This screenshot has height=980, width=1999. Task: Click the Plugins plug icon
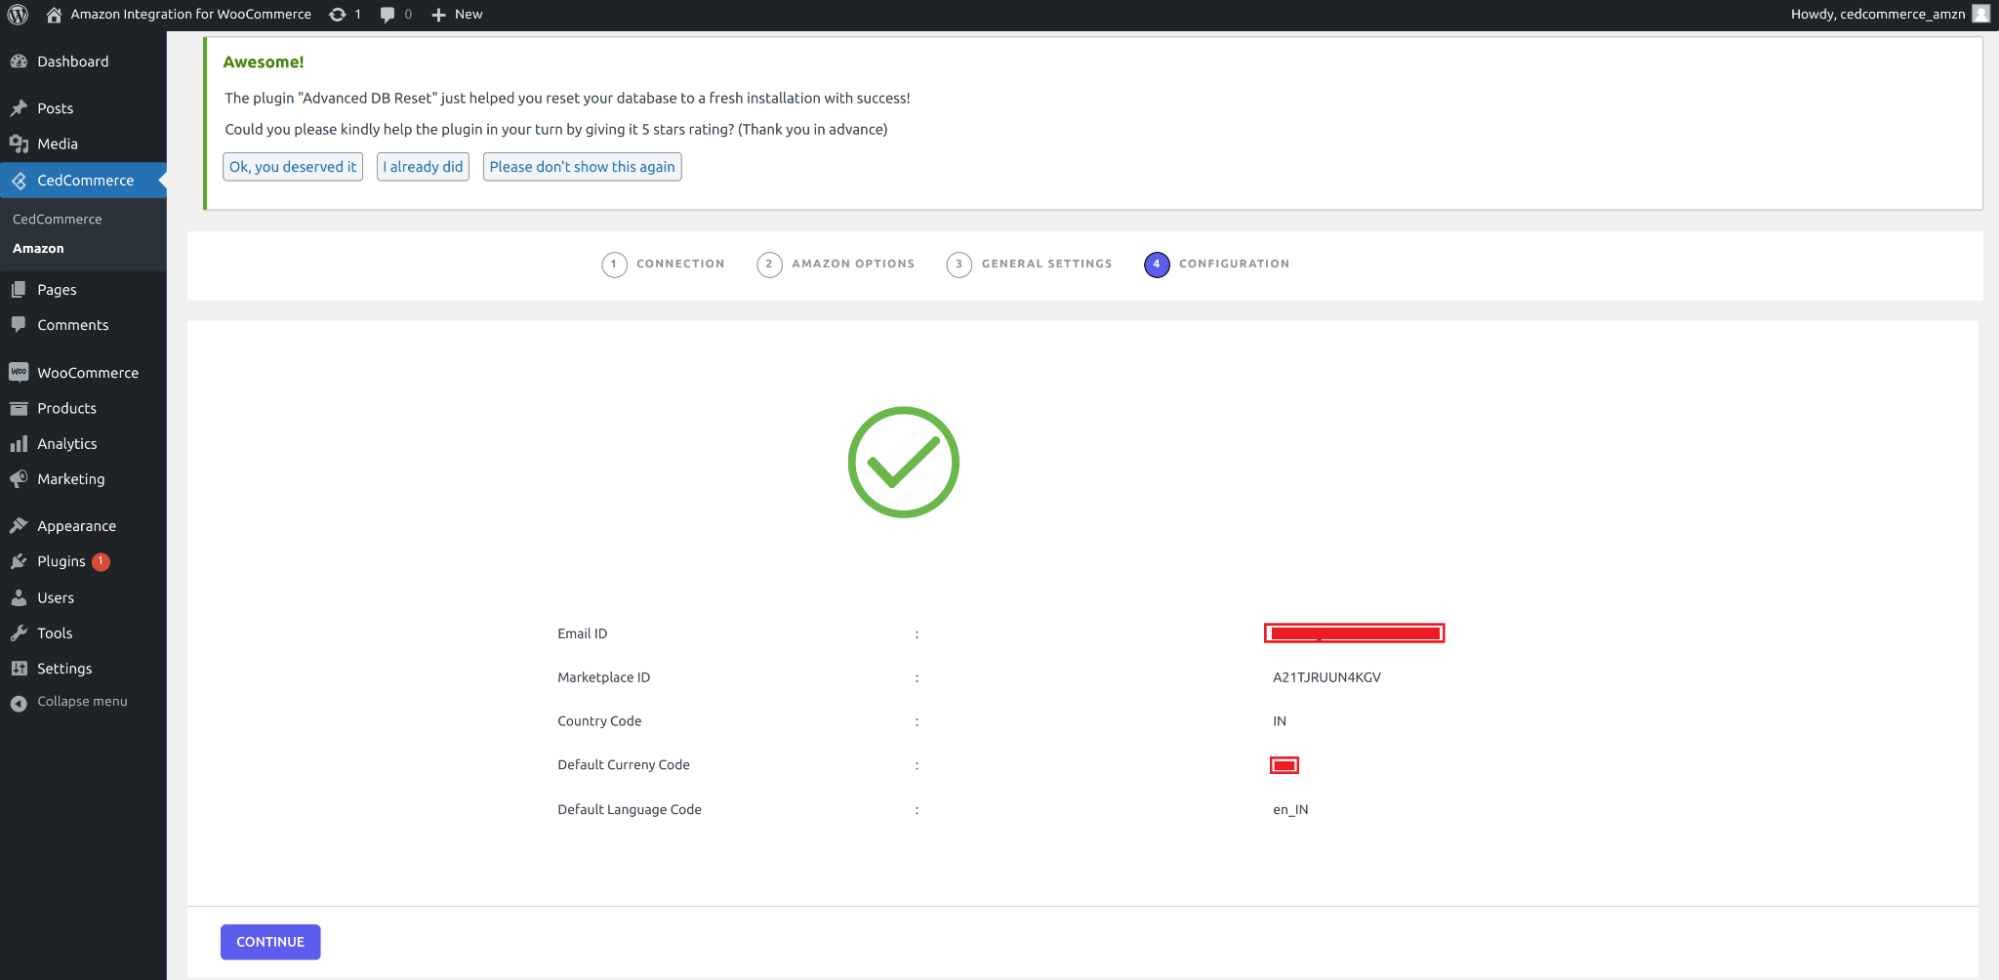coord(19,562)
